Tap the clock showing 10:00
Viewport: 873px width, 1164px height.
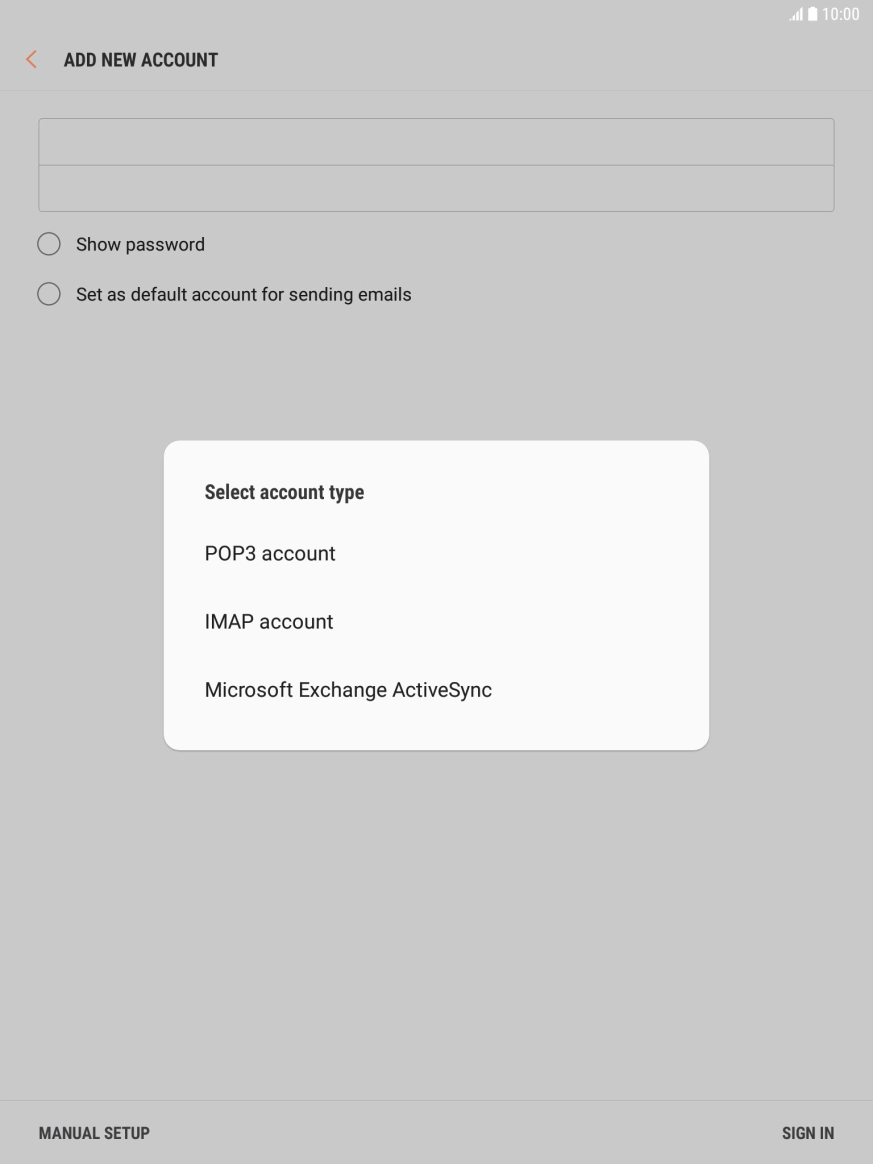(841, 14)
